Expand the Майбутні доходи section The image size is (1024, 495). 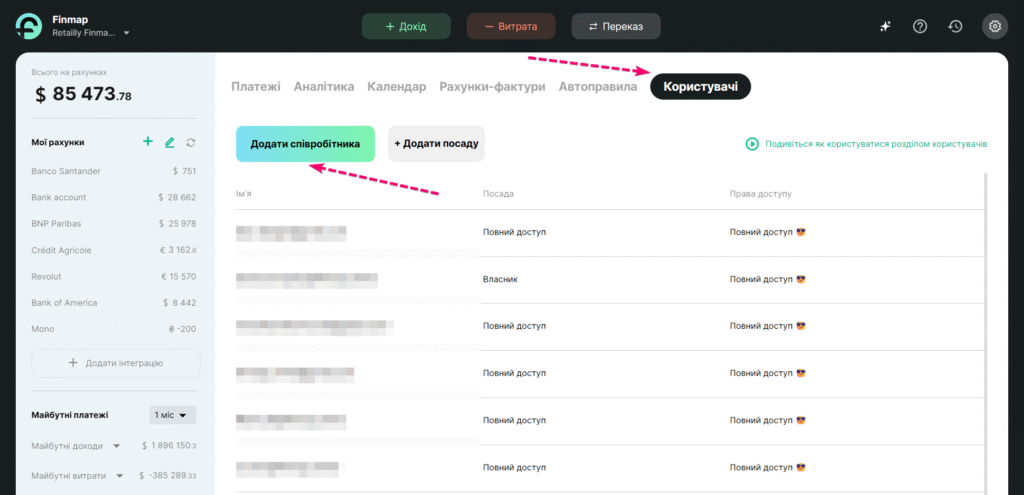click(x=116, y=446)
